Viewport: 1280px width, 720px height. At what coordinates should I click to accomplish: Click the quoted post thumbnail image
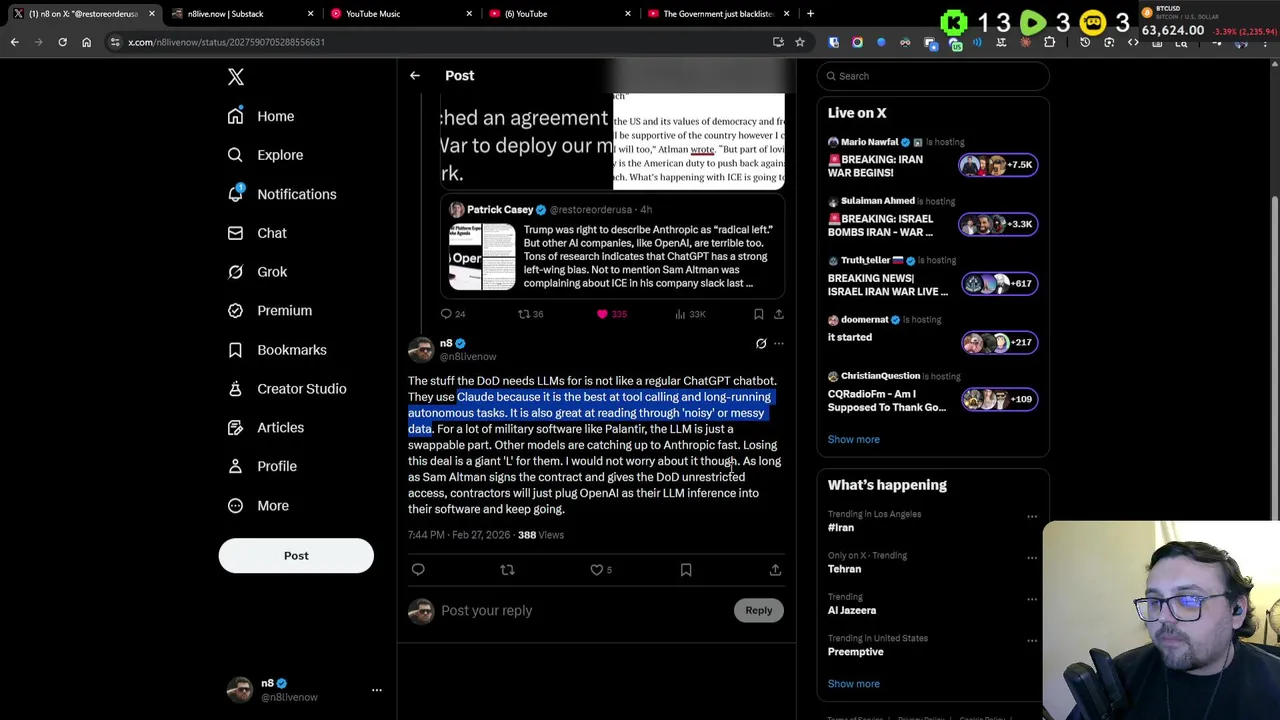pos(482,257)
